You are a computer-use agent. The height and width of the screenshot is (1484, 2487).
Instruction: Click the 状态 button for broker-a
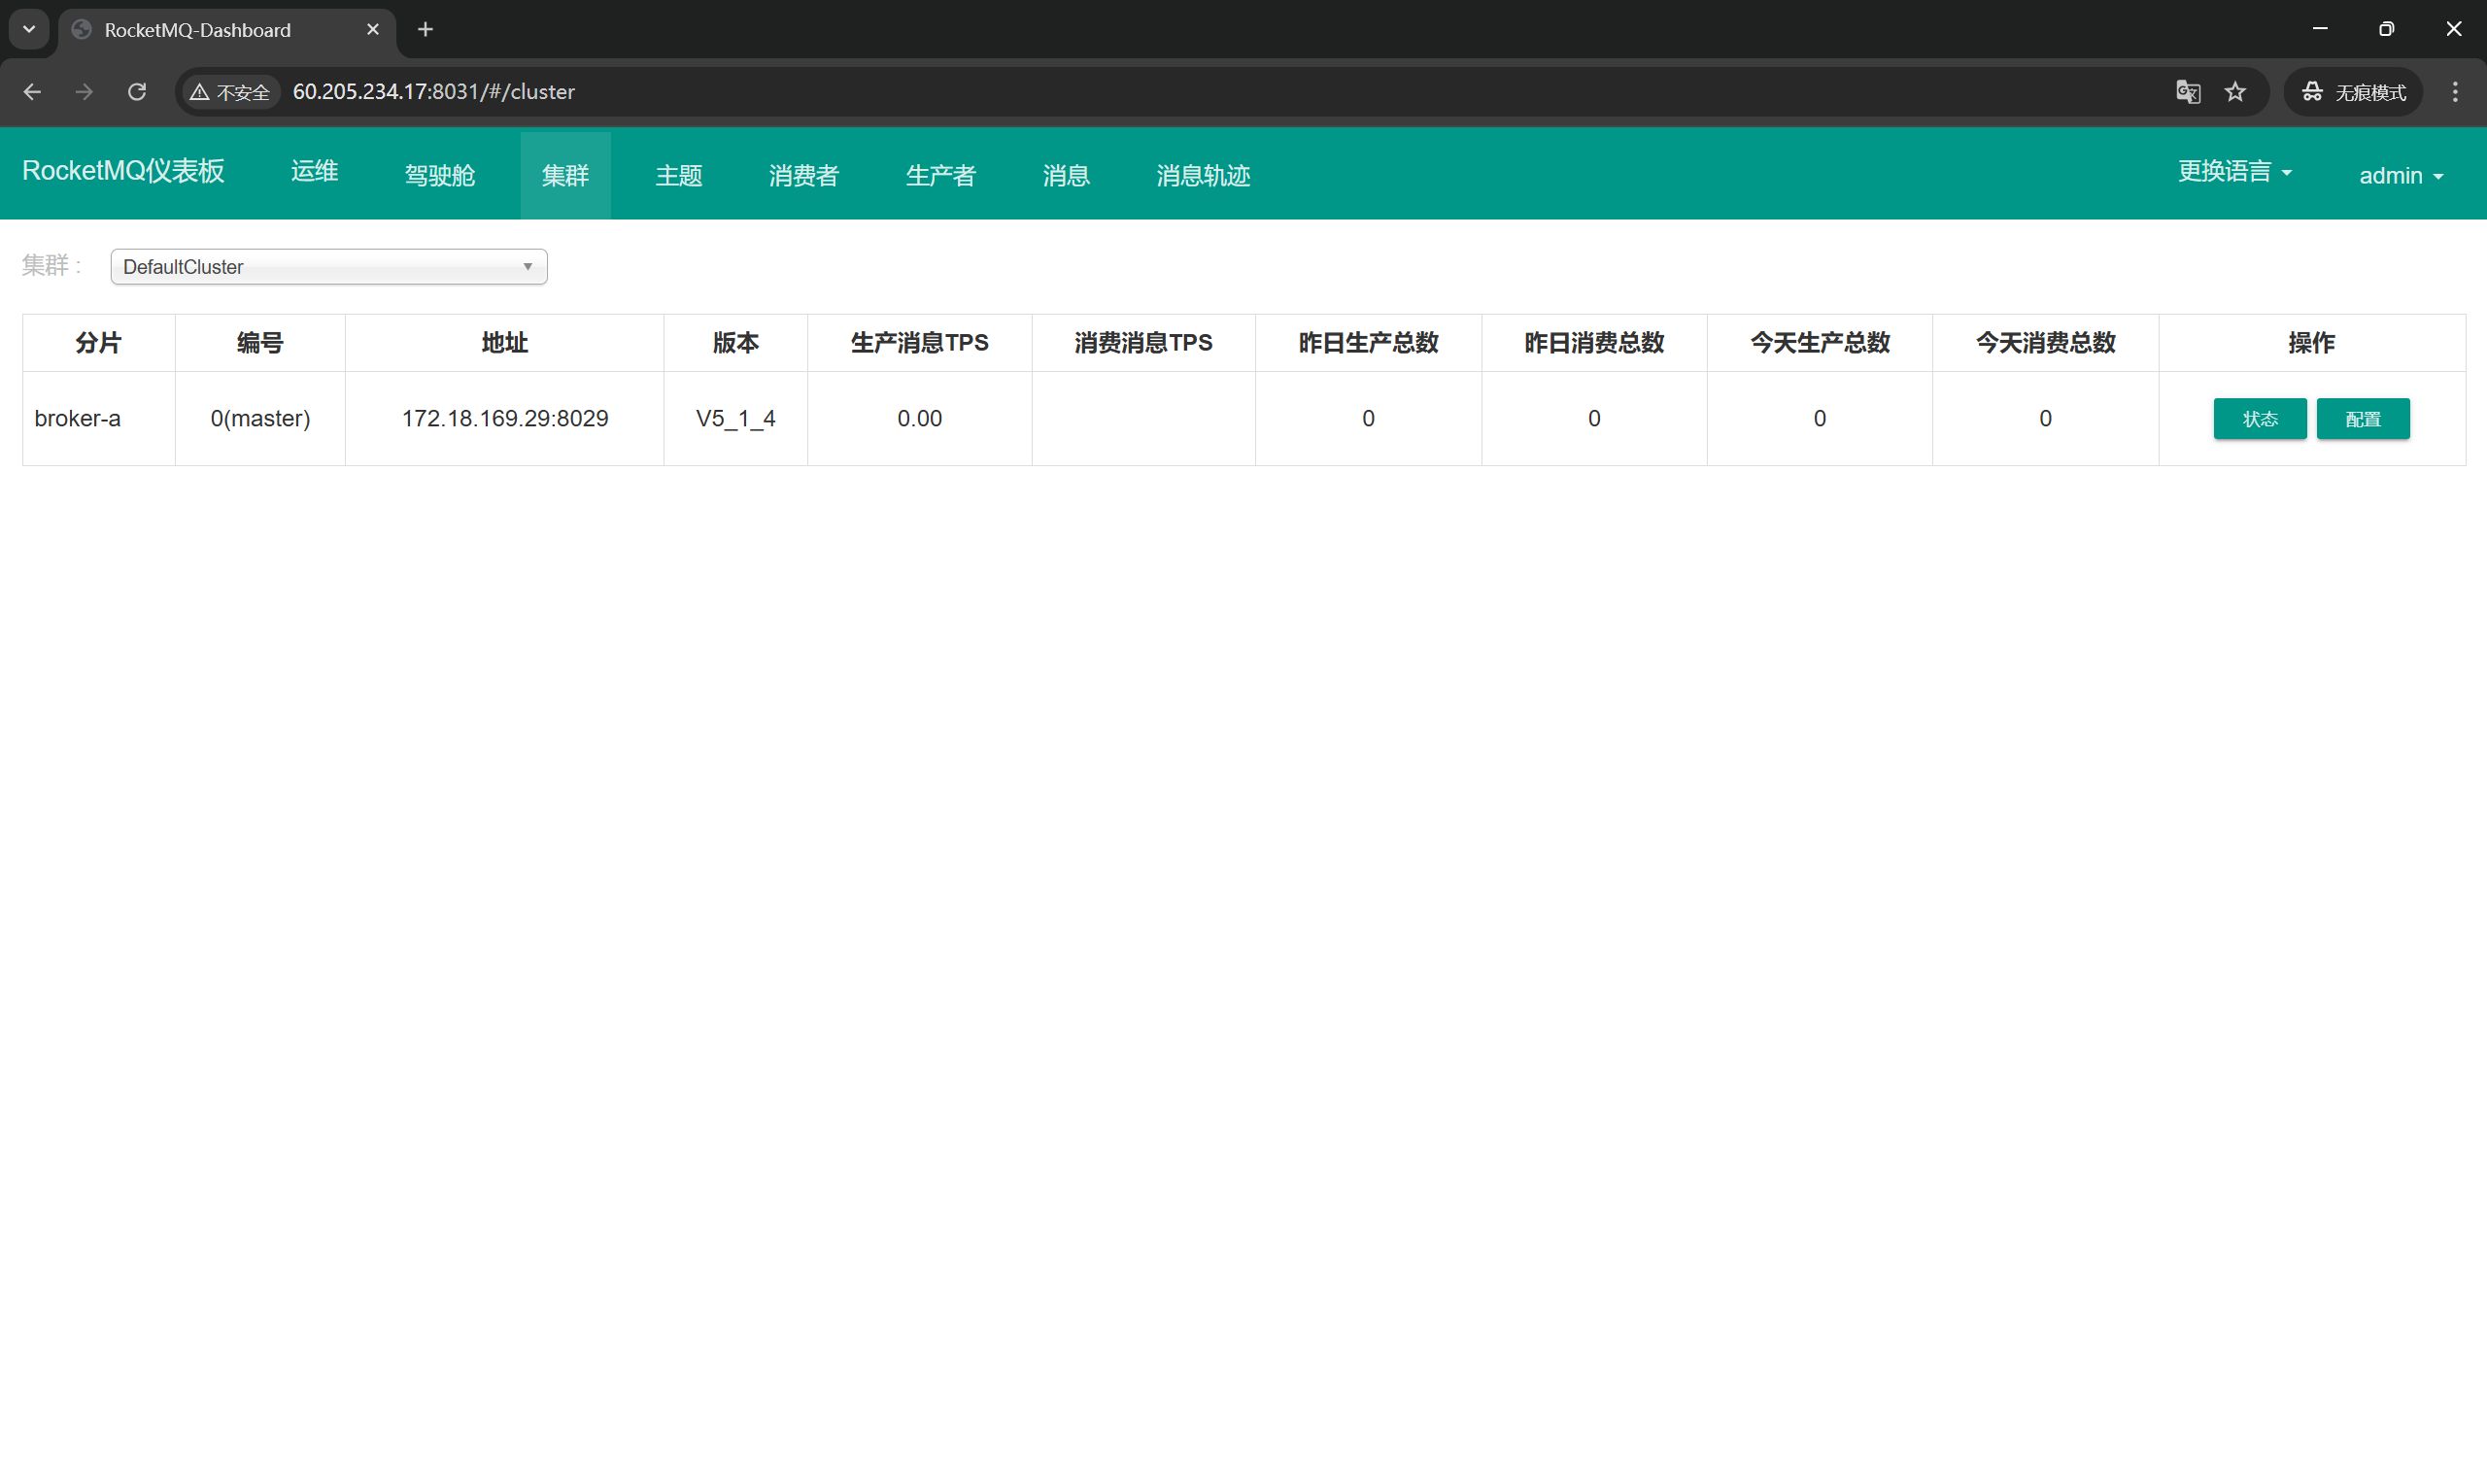tap(2259, 419)
